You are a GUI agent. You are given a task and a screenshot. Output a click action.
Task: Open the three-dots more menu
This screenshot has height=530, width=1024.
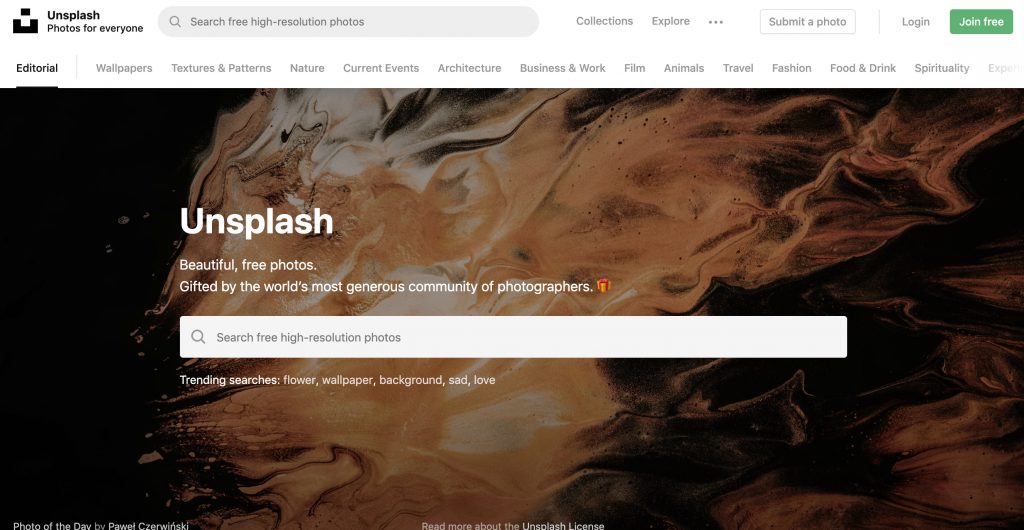point(716,22)
